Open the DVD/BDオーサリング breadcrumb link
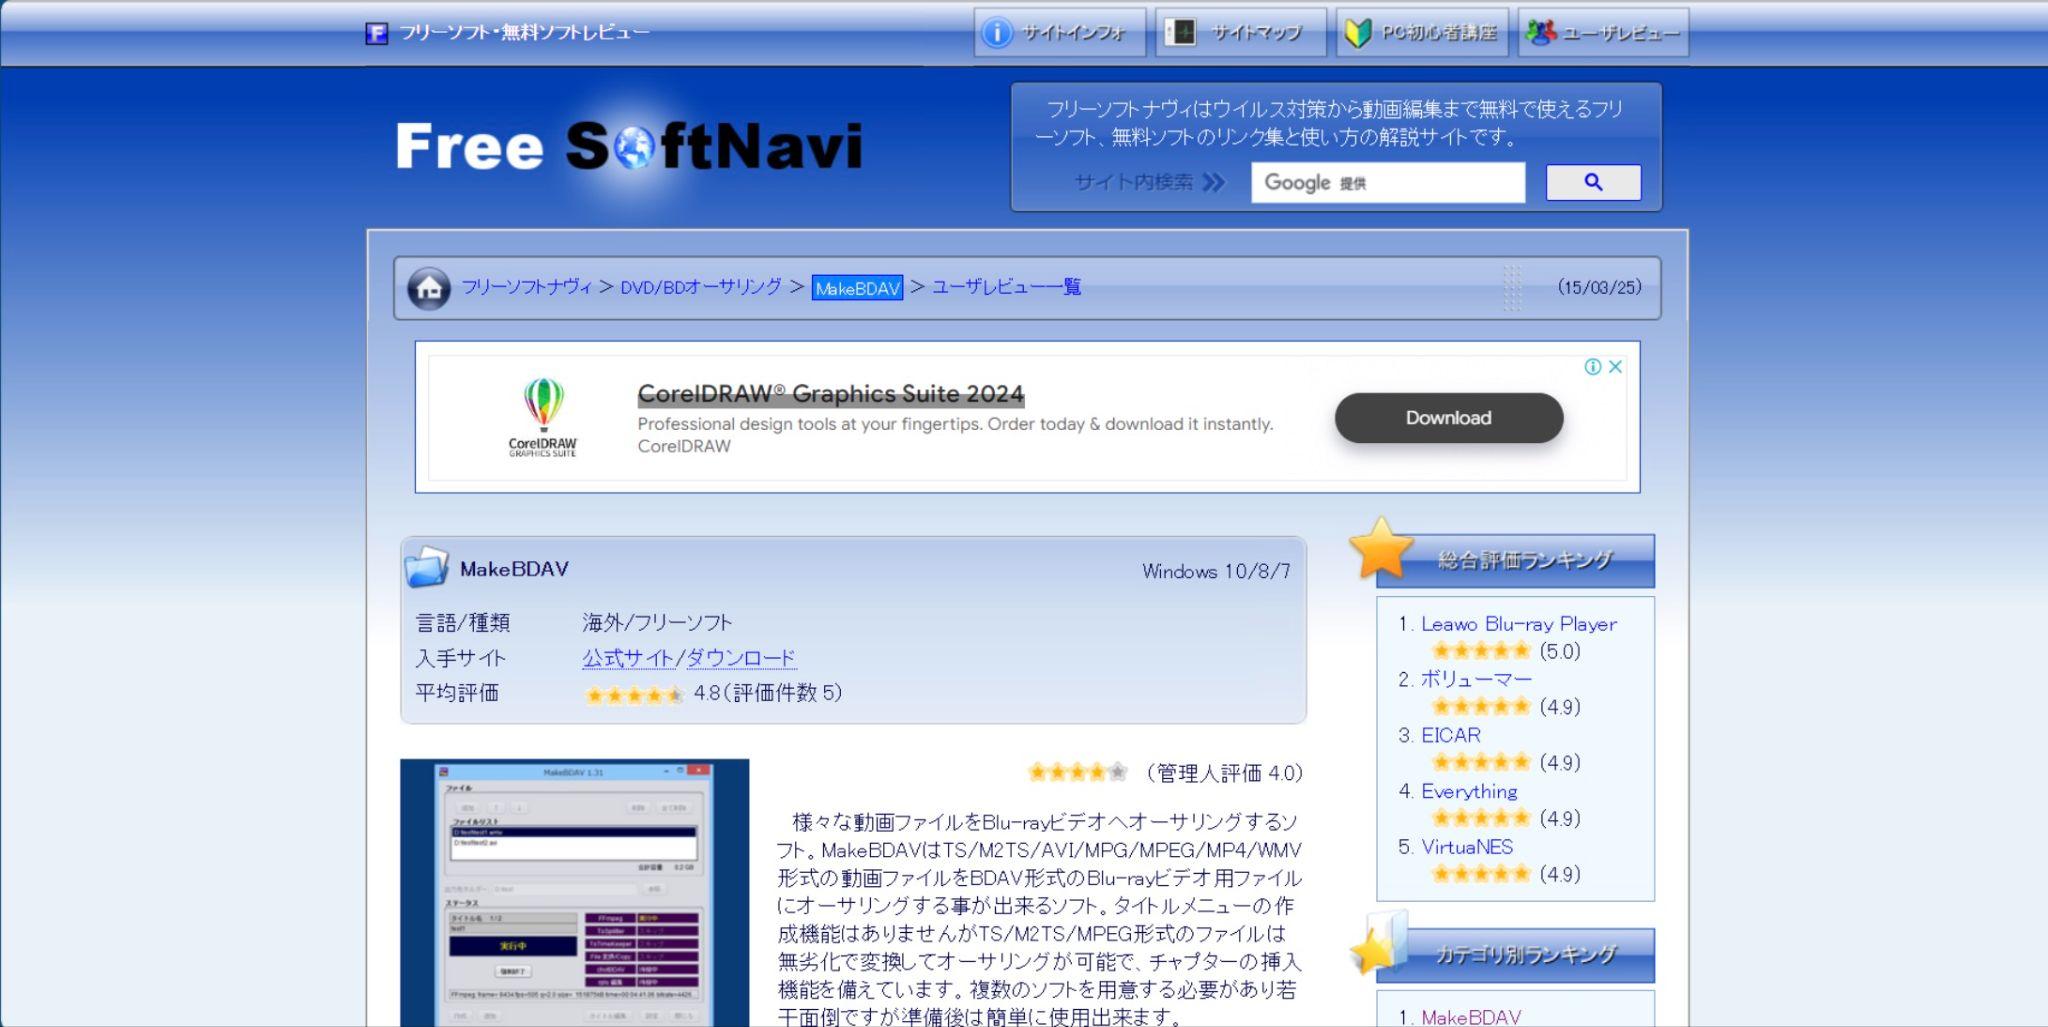Viewport: 2048px width, 1027px height. [700, 288]
